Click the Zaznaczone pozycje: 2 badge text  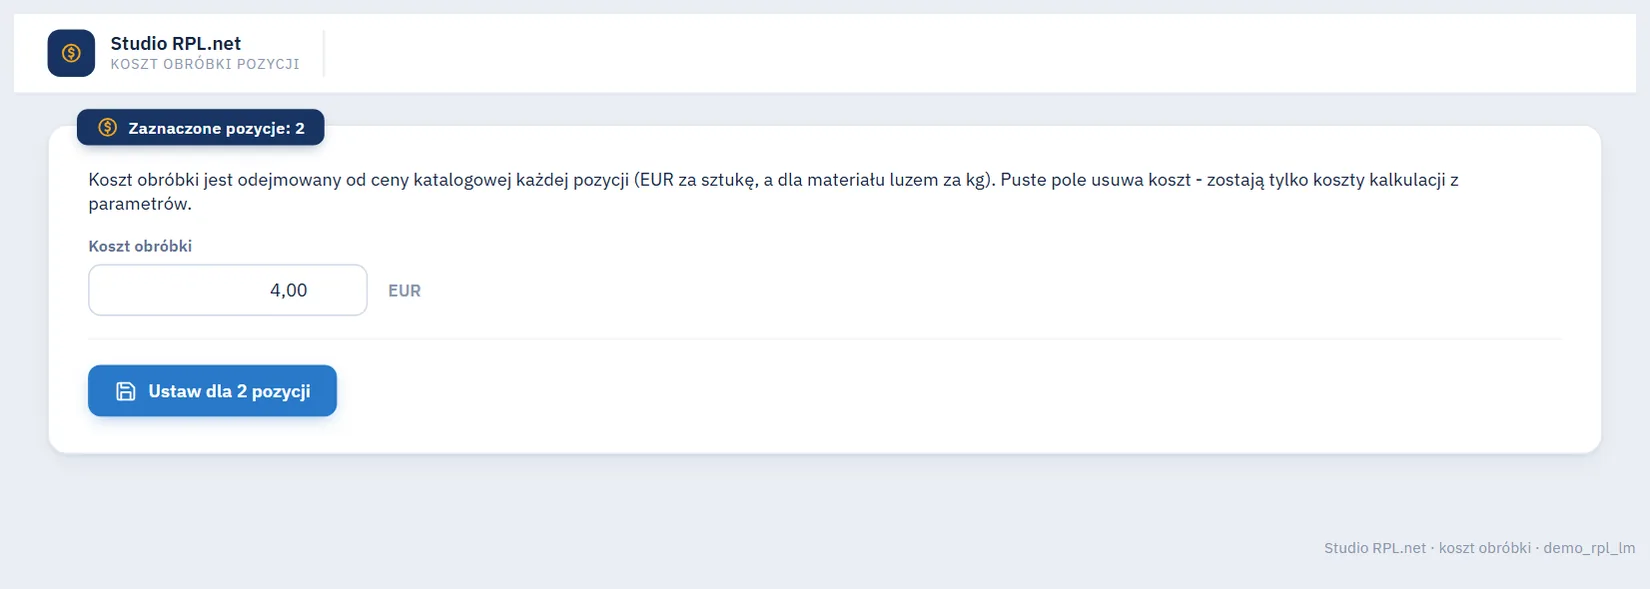216,128
